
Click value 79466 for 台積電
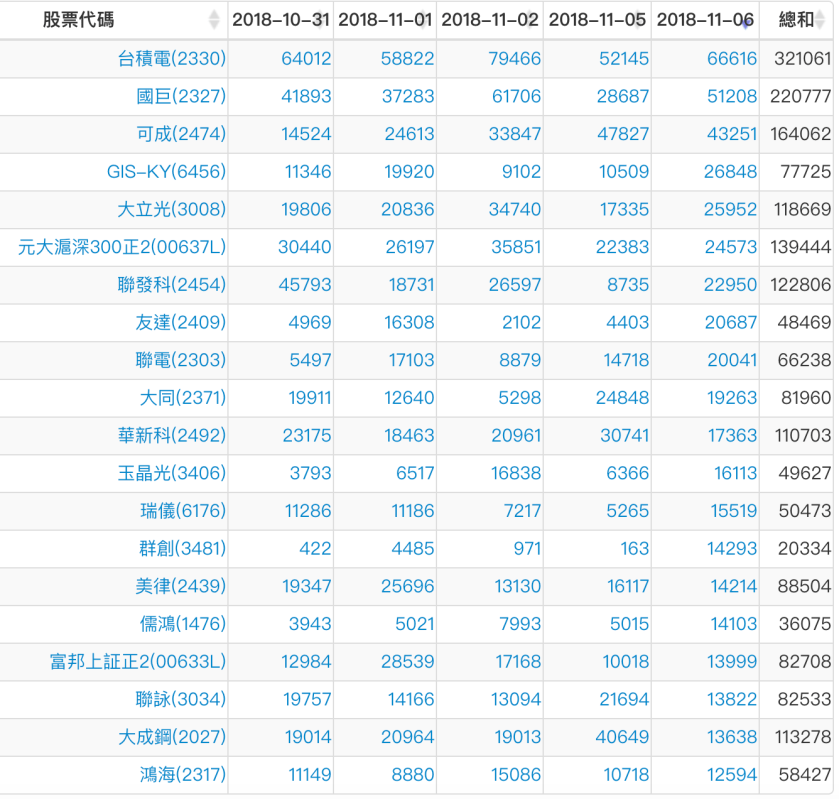[x=514, y=59]
